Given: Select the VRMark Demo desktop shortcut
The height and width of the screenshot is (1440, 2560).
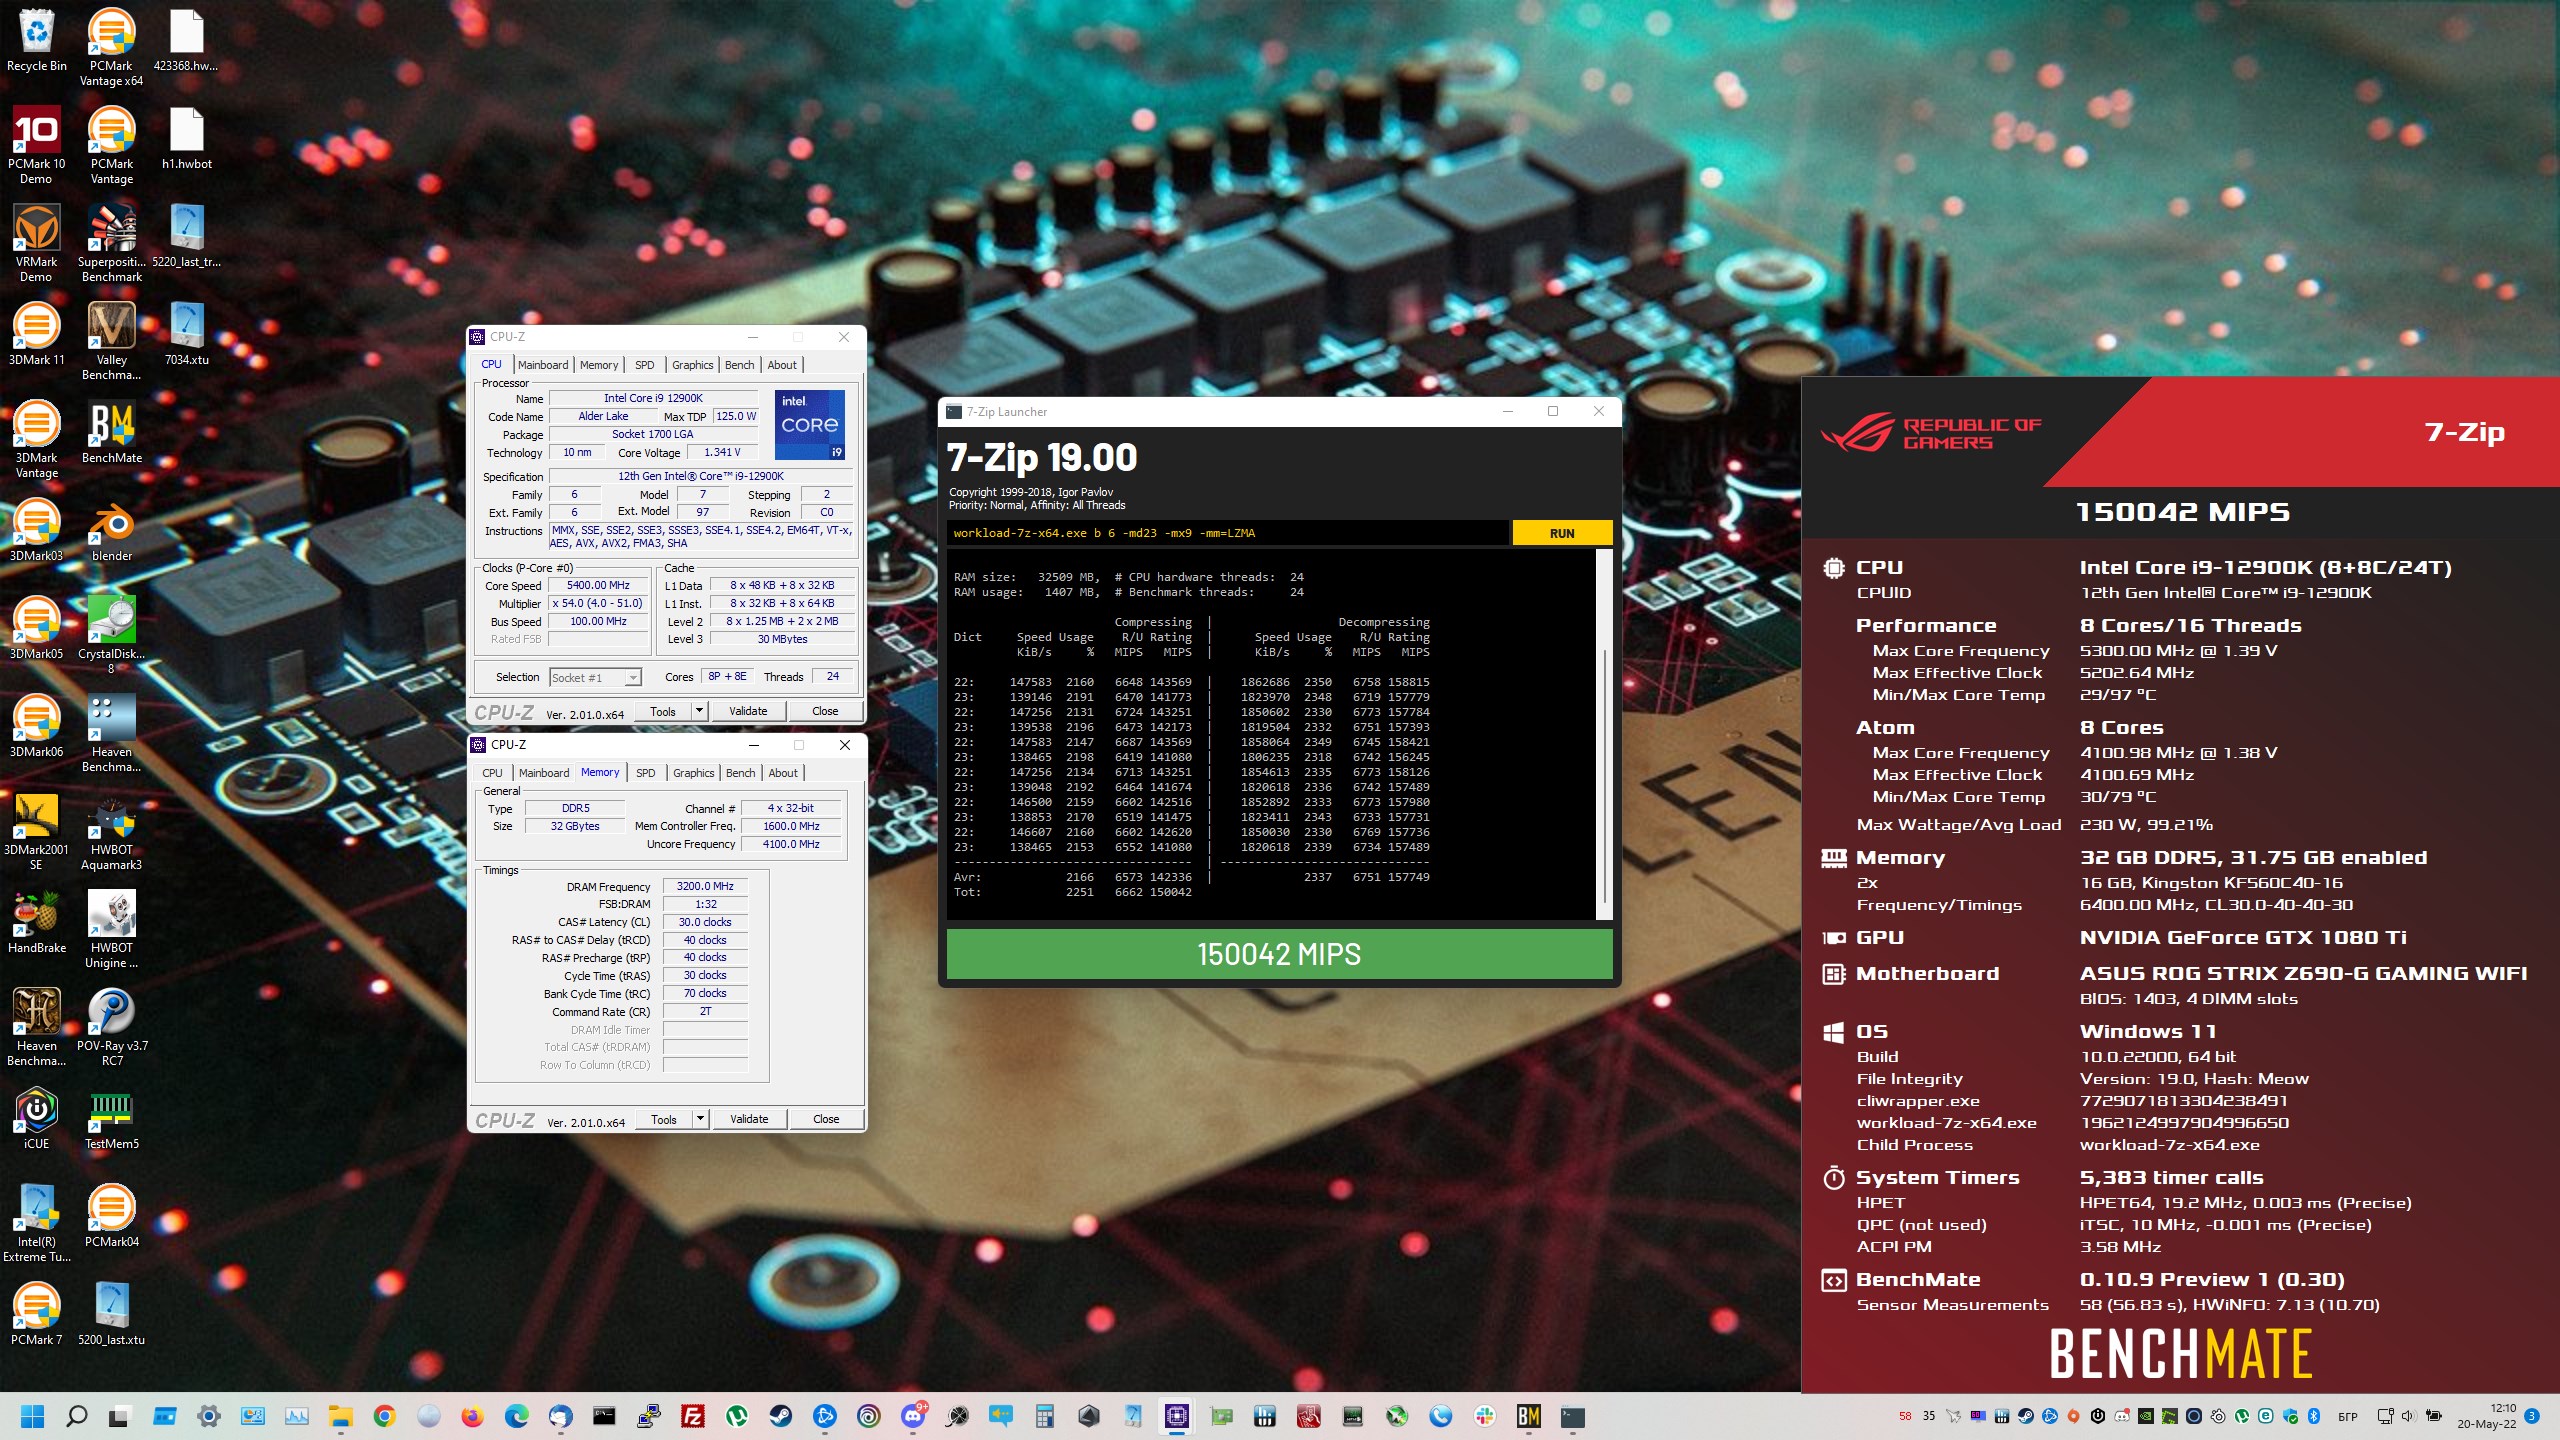Looking at the screenshot, I should click(36, 243).
